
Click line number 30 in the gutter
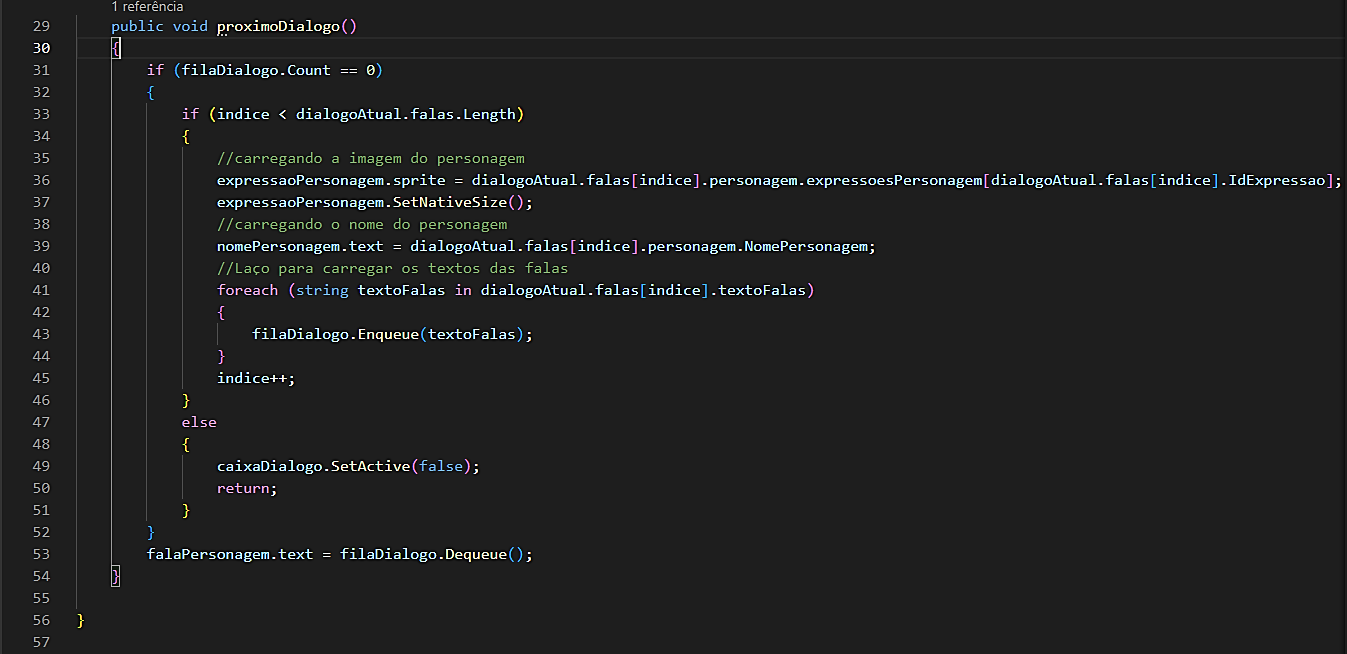pyautogui.click(x=41, y=48)
